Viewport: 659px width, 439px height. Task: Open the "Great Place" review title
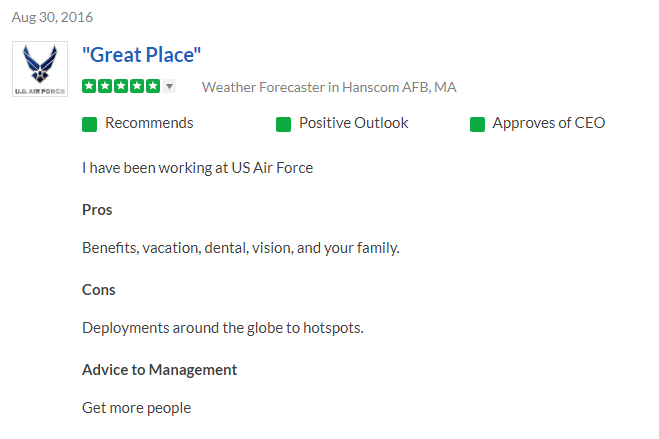pyautogui.click(x=142, y=55)
